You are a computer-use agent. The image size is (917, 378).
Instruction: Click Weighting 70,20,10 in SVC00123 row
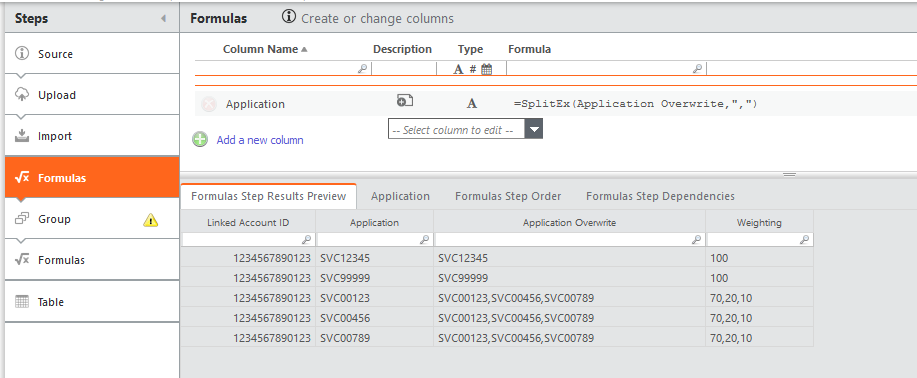coord(731,298)
